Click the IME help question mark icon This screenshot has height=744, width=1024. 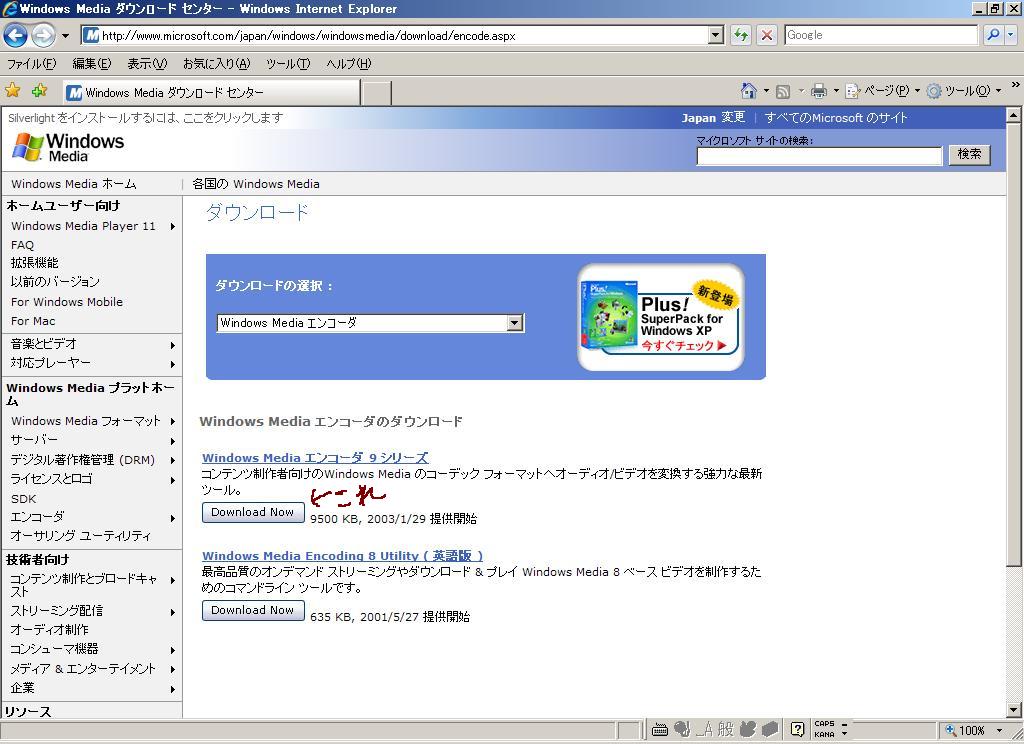(x=797, y=730)
